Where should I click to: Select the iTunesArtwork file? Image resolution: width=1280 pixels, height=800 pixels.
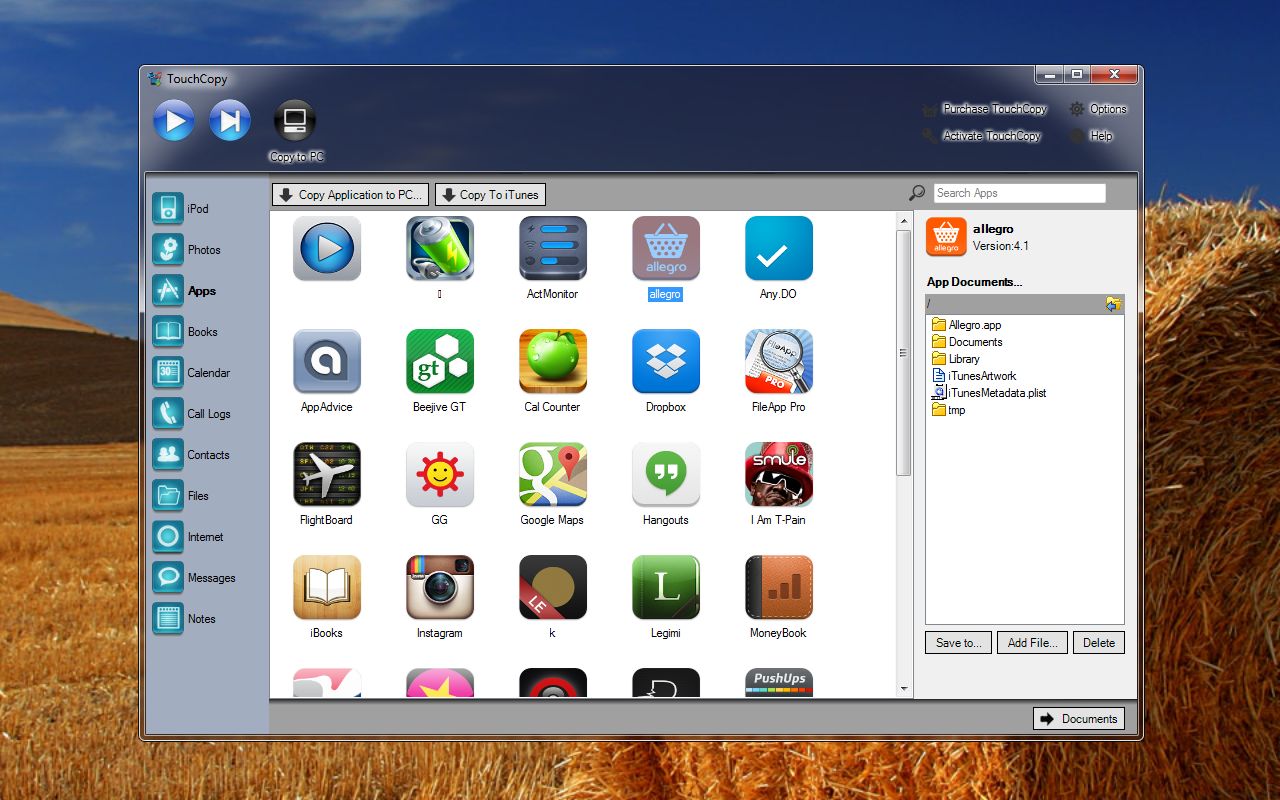(x=974, y=376)
